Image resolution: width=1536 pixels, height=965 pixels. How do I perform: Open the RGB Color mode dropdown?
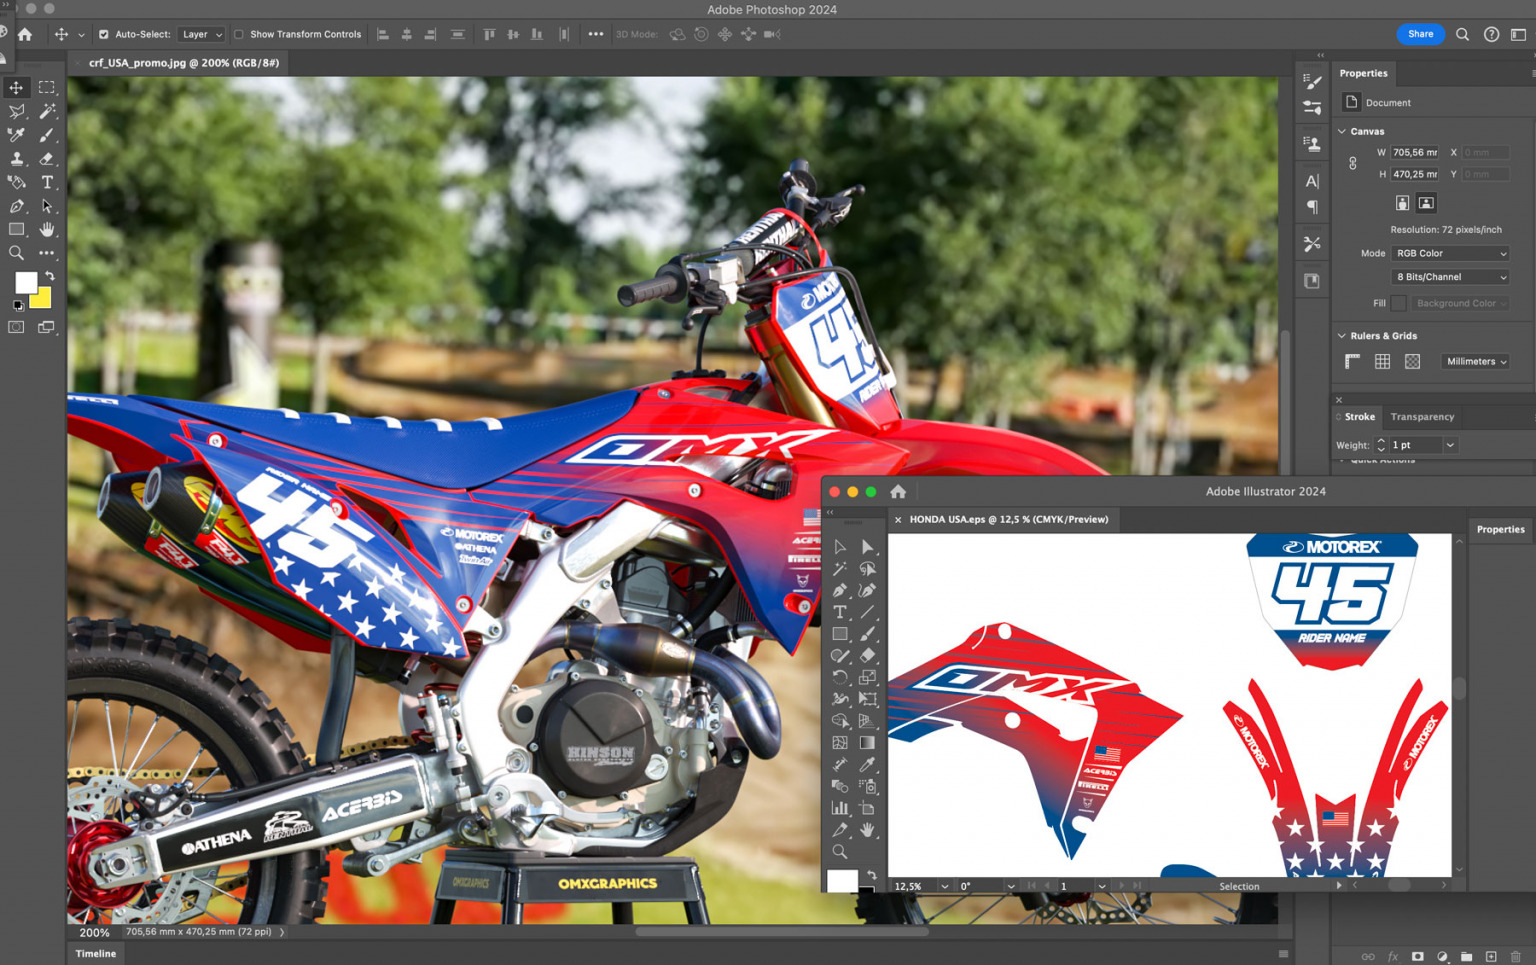point(1449,252)
